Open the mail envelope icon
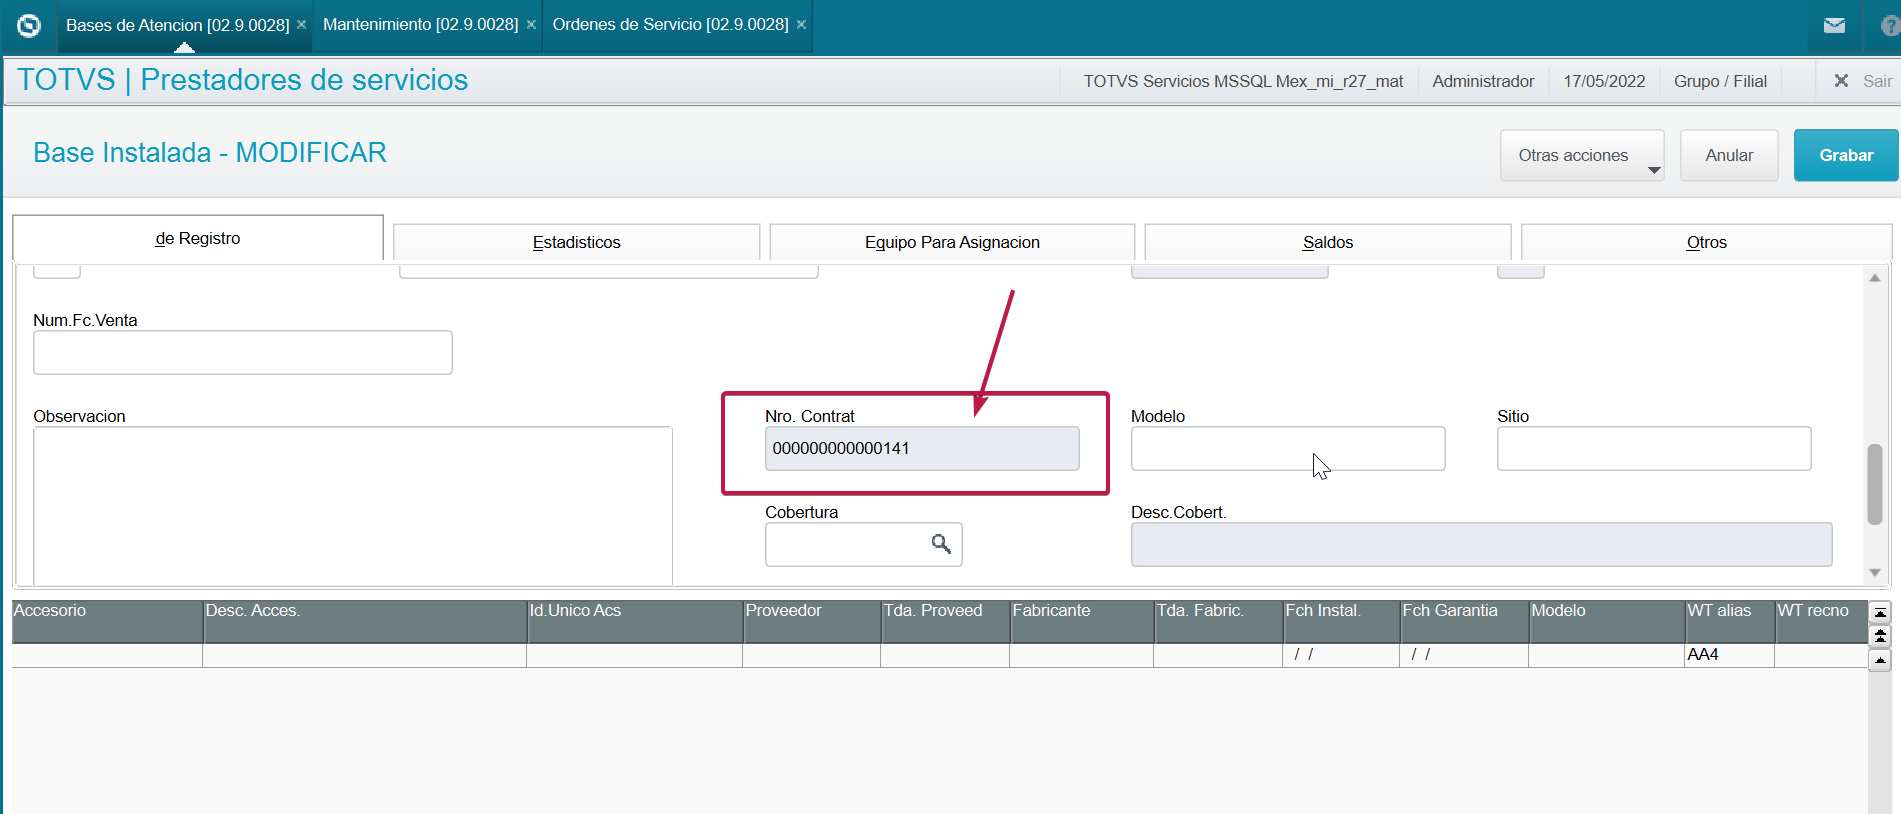 click(1834, 26)
